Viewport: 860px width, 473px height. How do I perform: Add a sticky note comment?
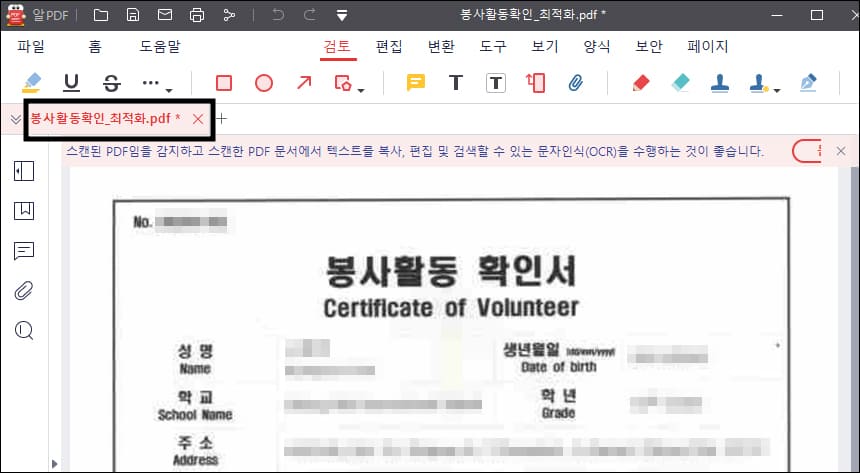tap(416, 83)
